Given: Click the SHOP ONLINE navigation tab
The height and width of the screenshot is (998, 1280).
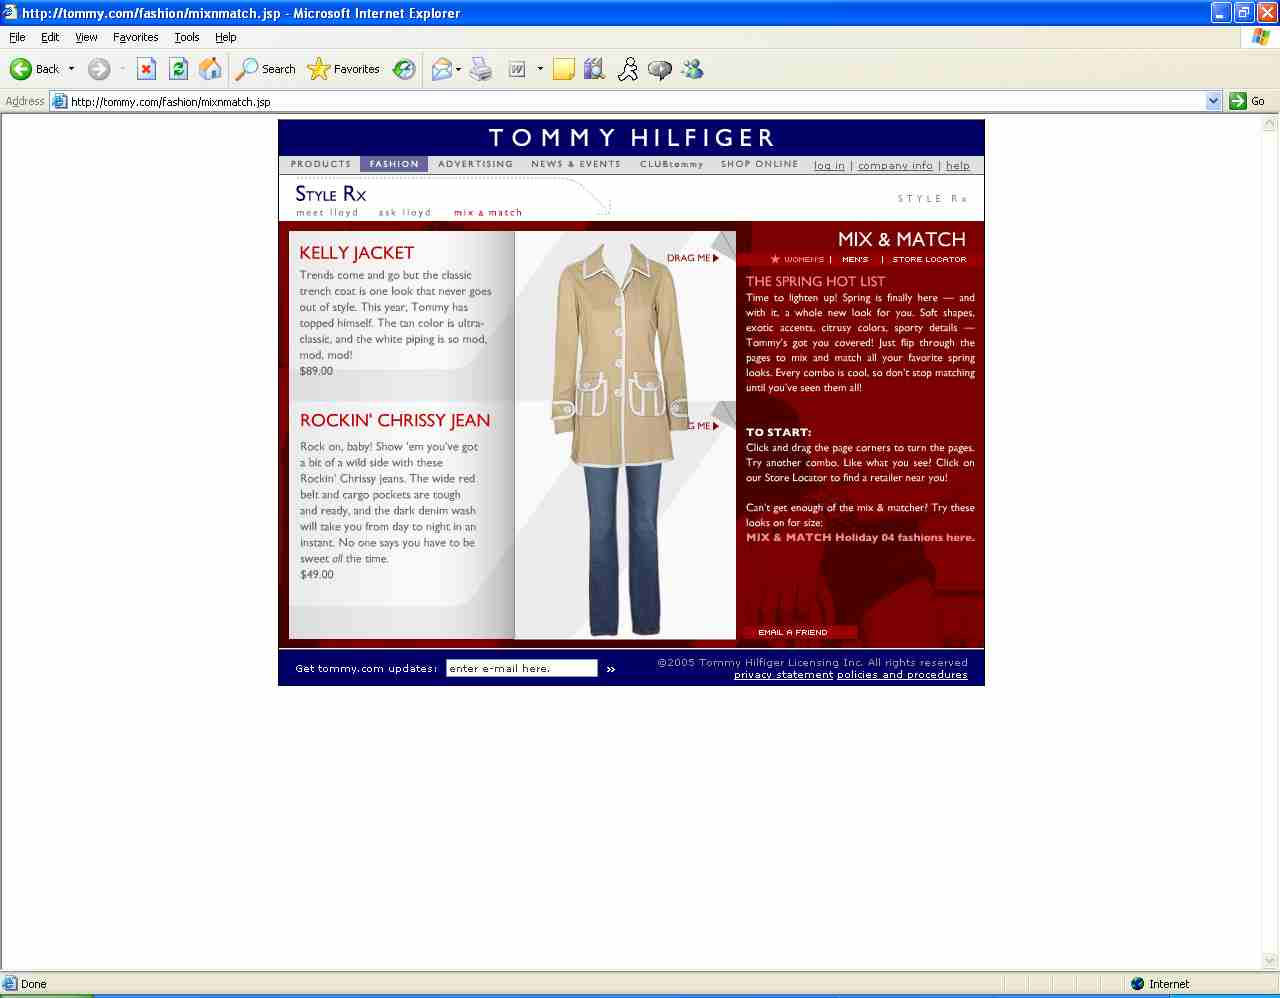Looking at the screenshot, I should [759, 164].
